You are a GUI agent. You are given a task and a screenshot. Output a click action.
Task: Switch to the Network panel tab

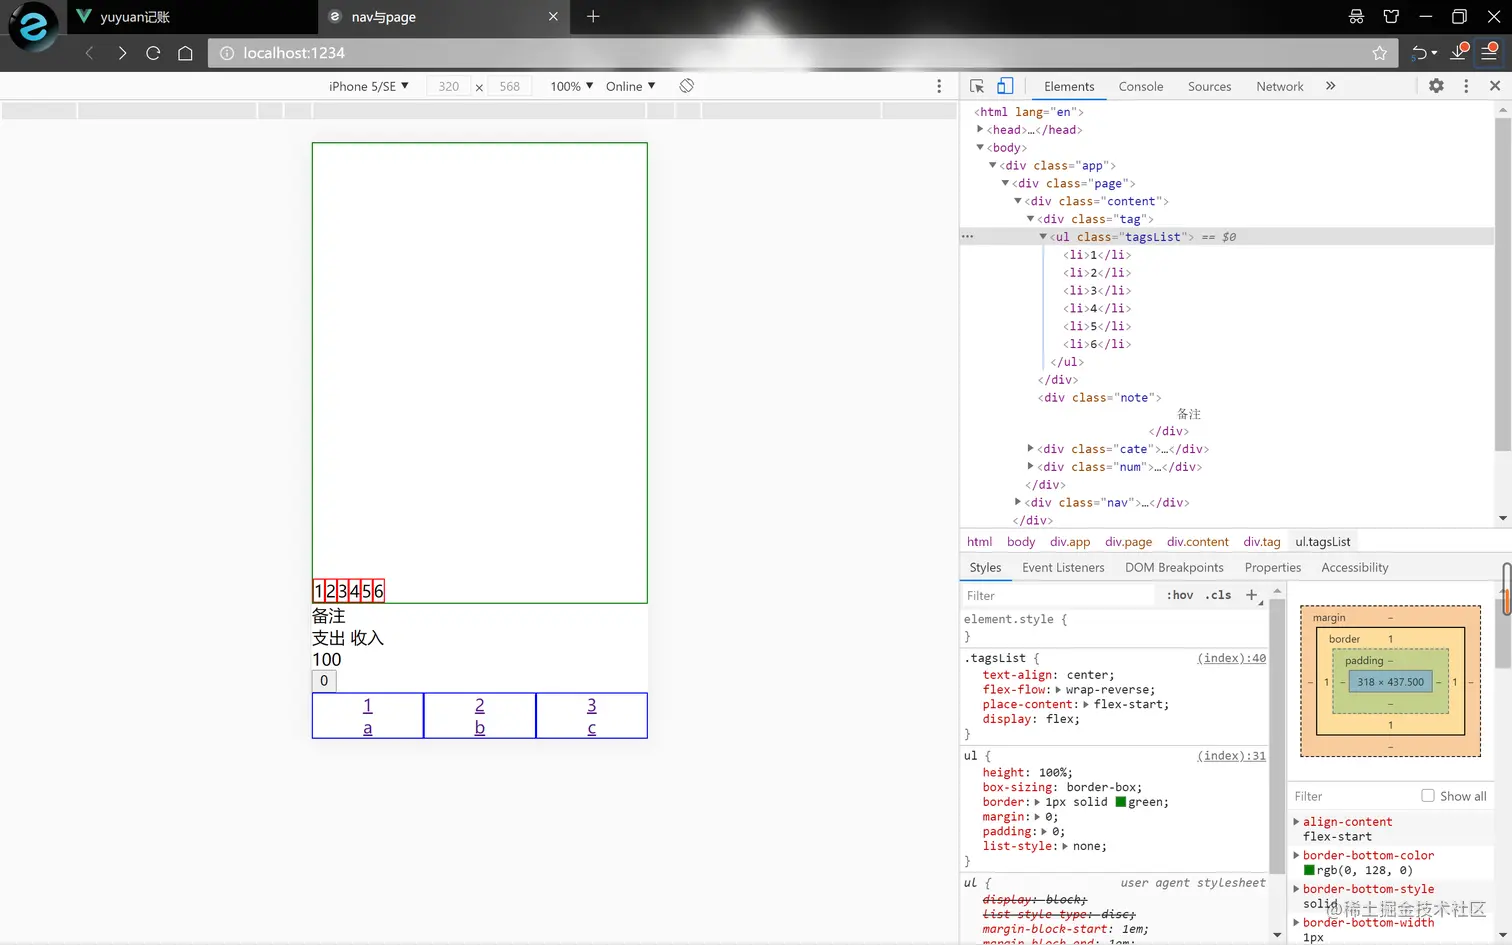[1280, 87]
